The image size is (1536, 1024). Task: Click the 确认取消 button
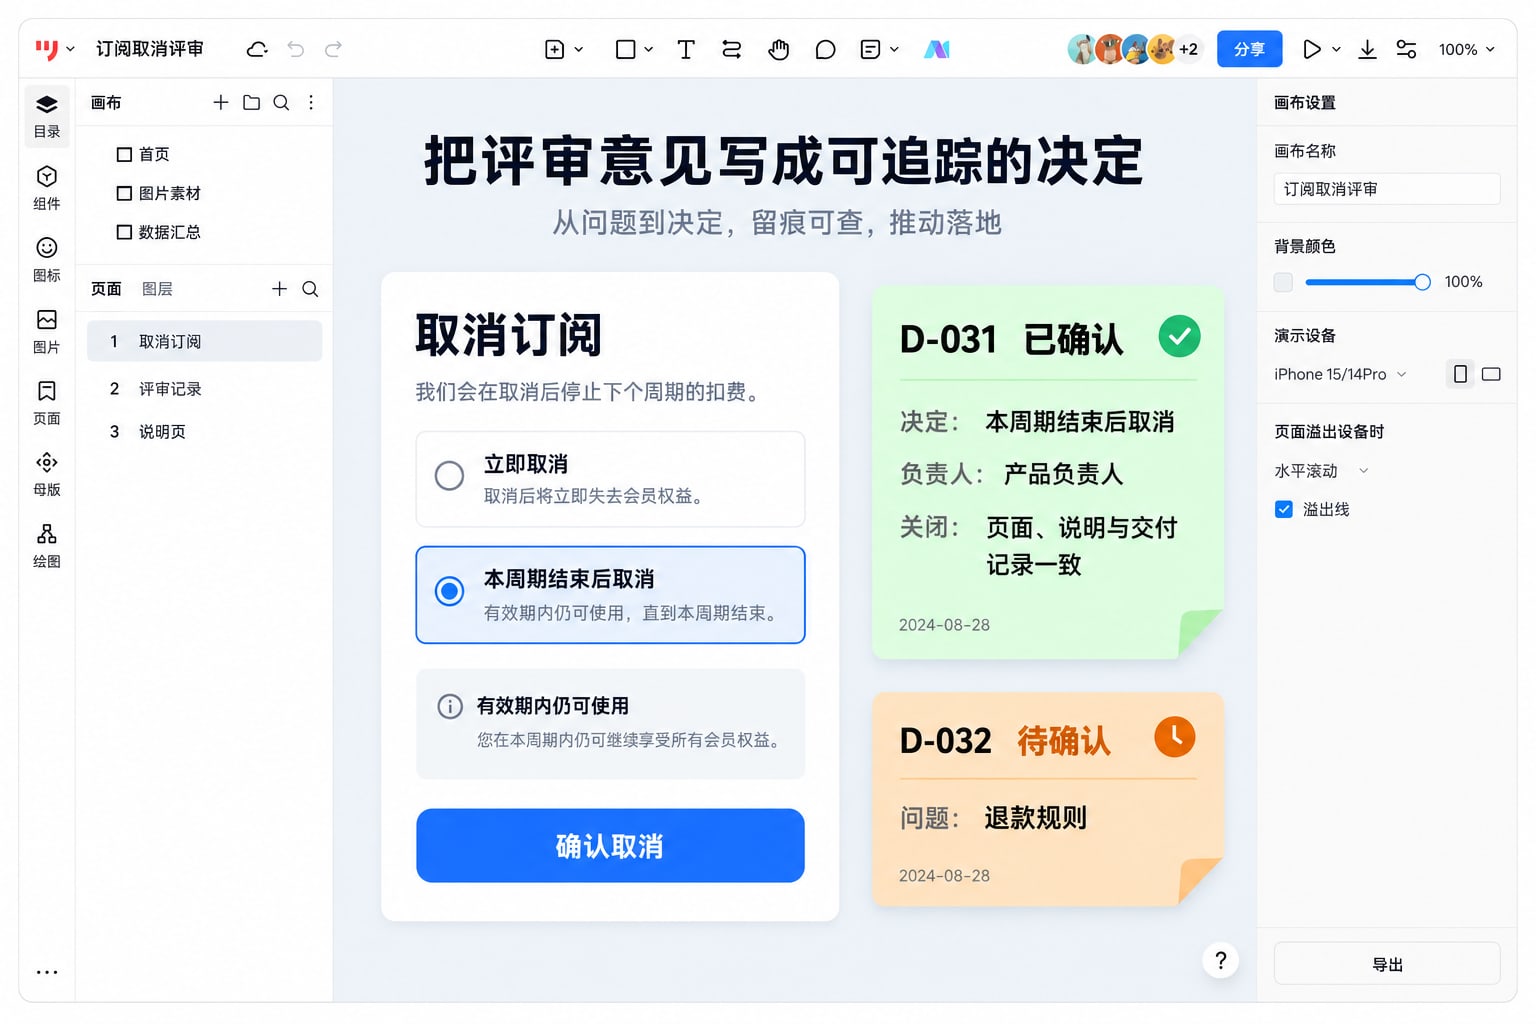click(x=610, y=846)
